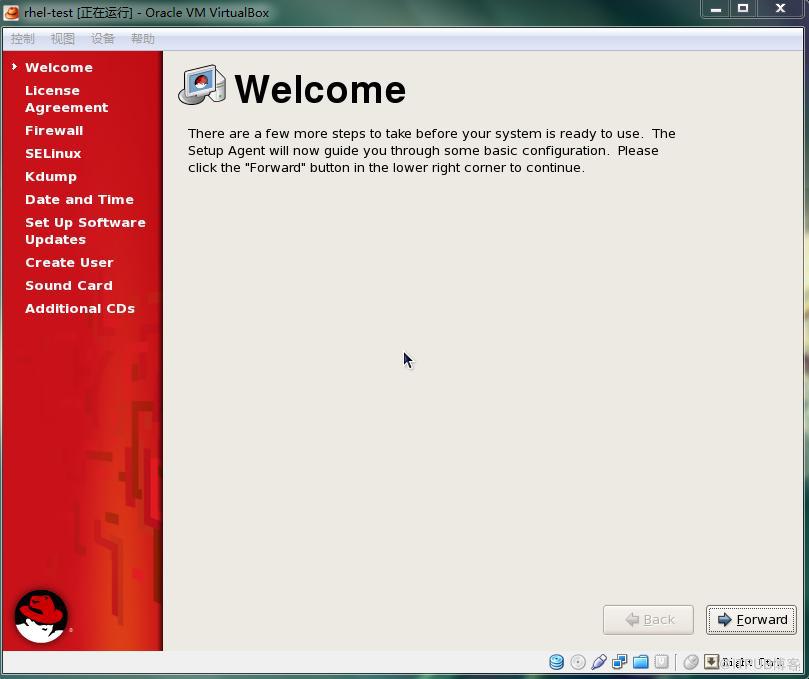Viewport: 809px width, 679px height.
Task: Minimize the VirtualBox window
Action: [x=716, y=9]
